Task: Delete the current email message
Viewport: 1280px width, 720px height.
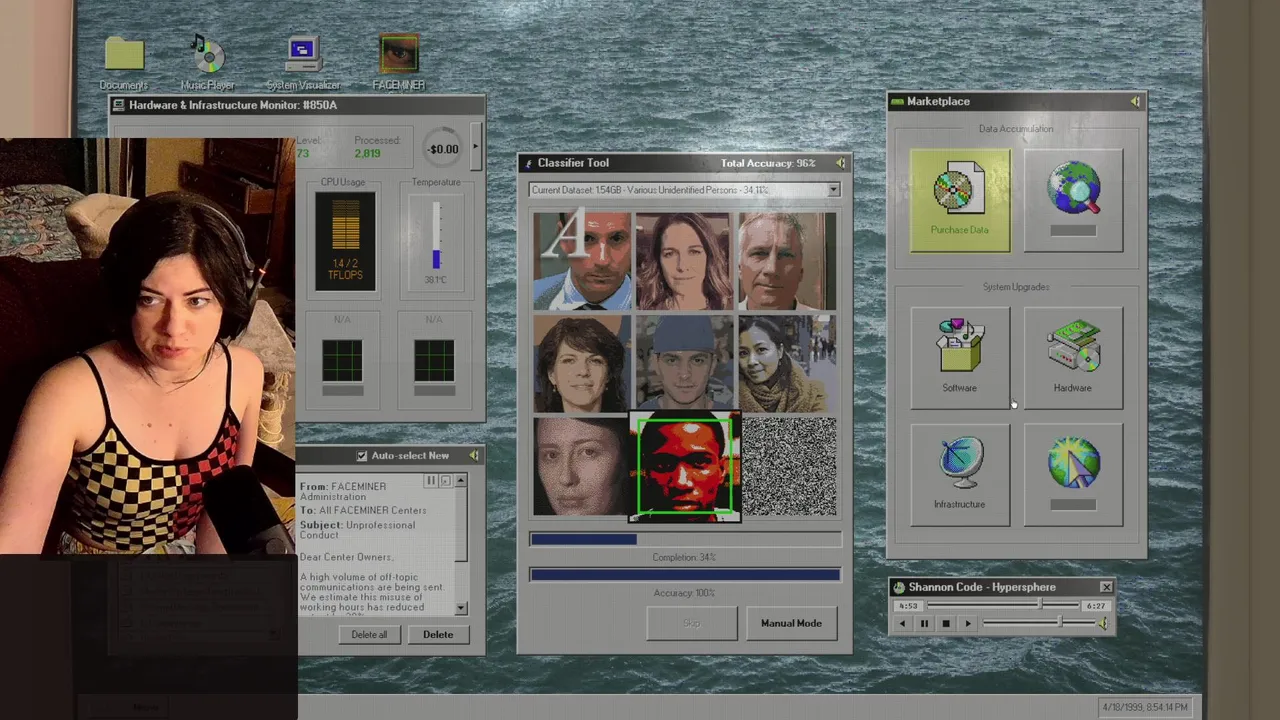Action: (438, 635)
